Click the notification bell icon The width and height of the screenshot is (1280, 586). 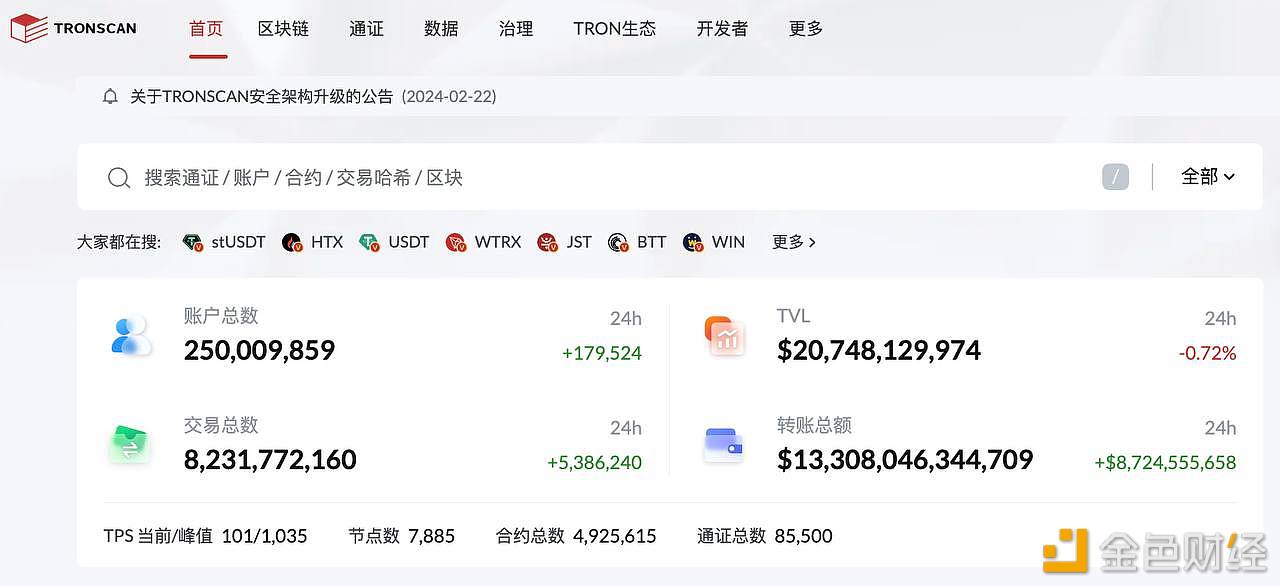click(x=111, y=97)
